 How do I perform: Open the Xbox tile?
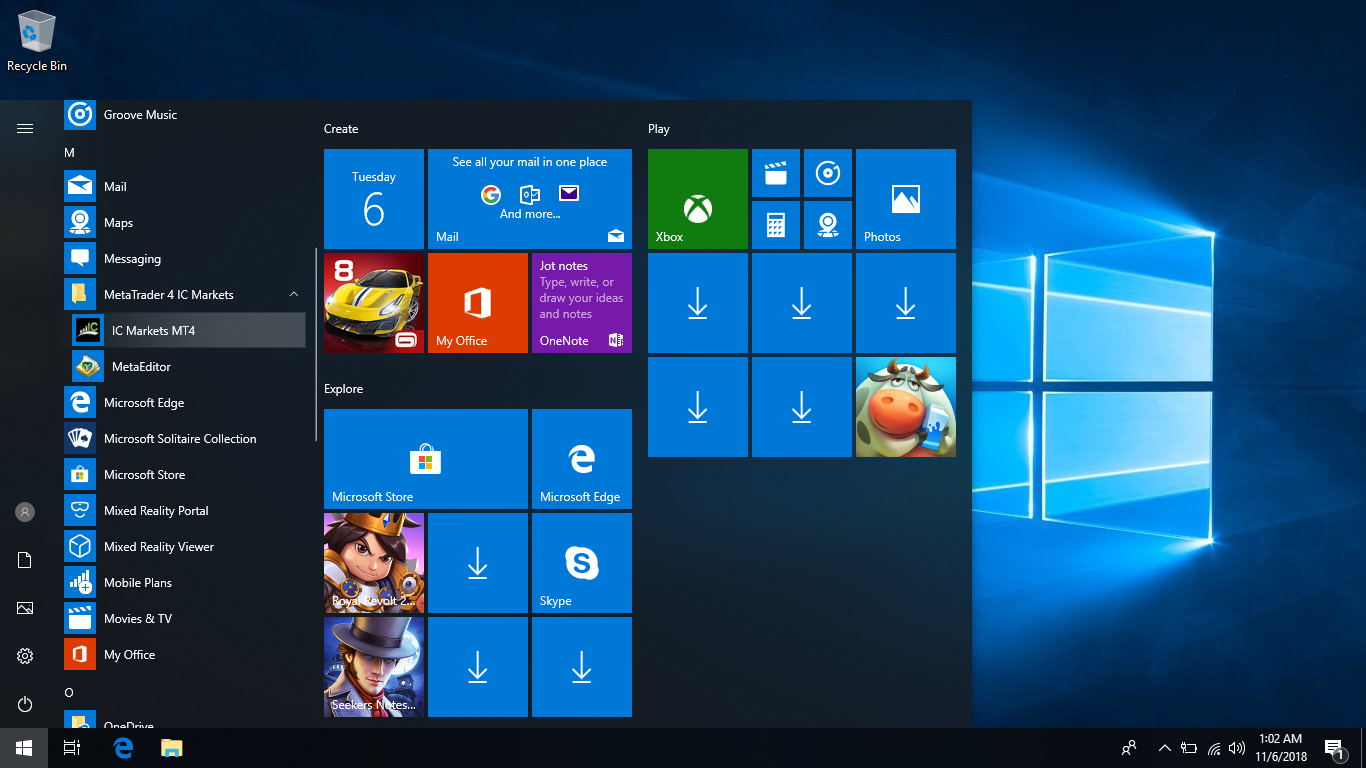coord(698,199)
